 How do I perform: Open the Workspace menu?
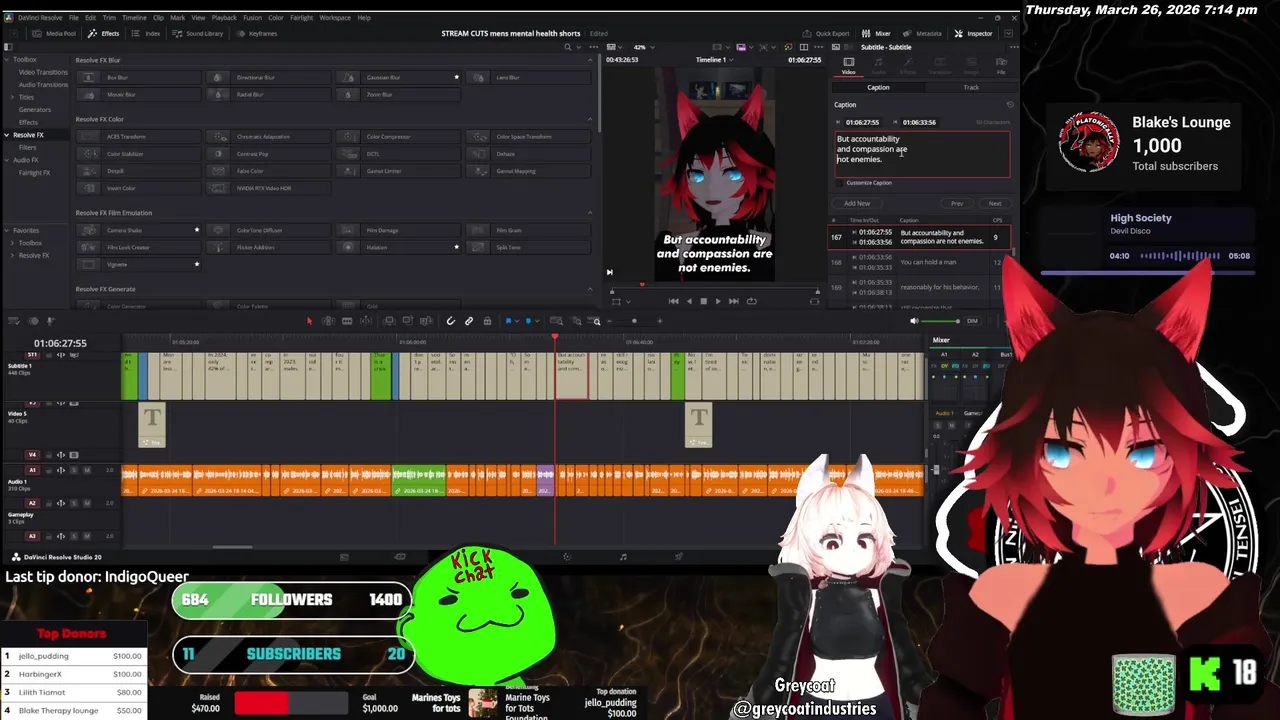tap(335, 18)
